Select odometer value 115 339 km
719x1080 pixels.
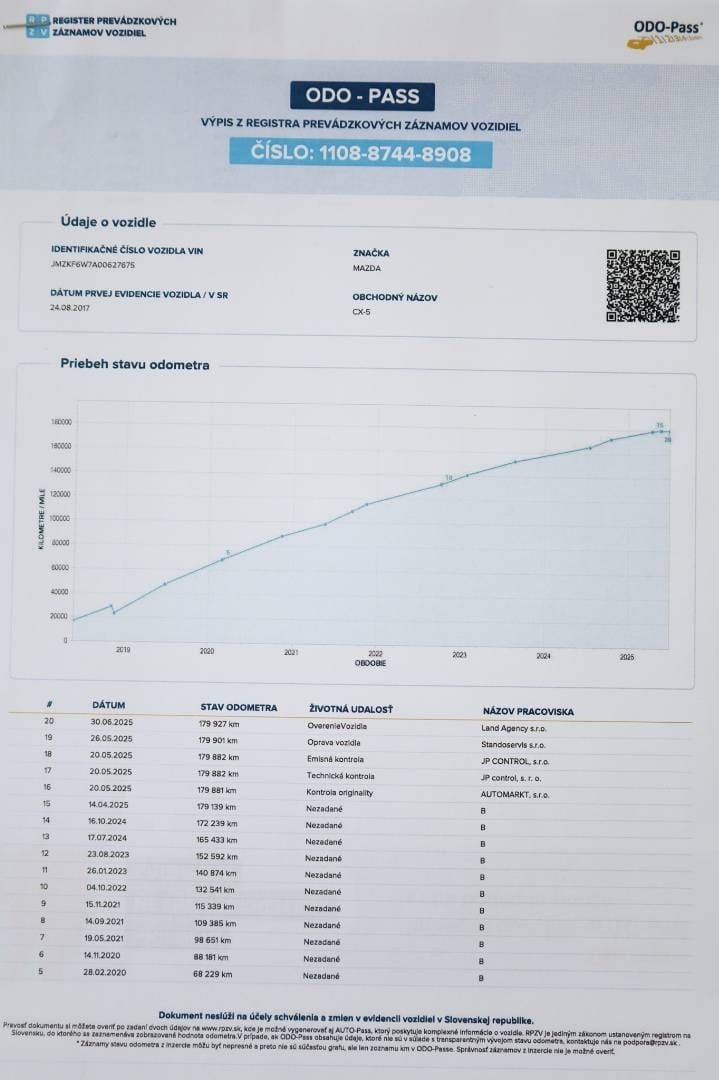click(x=214, y=906)
